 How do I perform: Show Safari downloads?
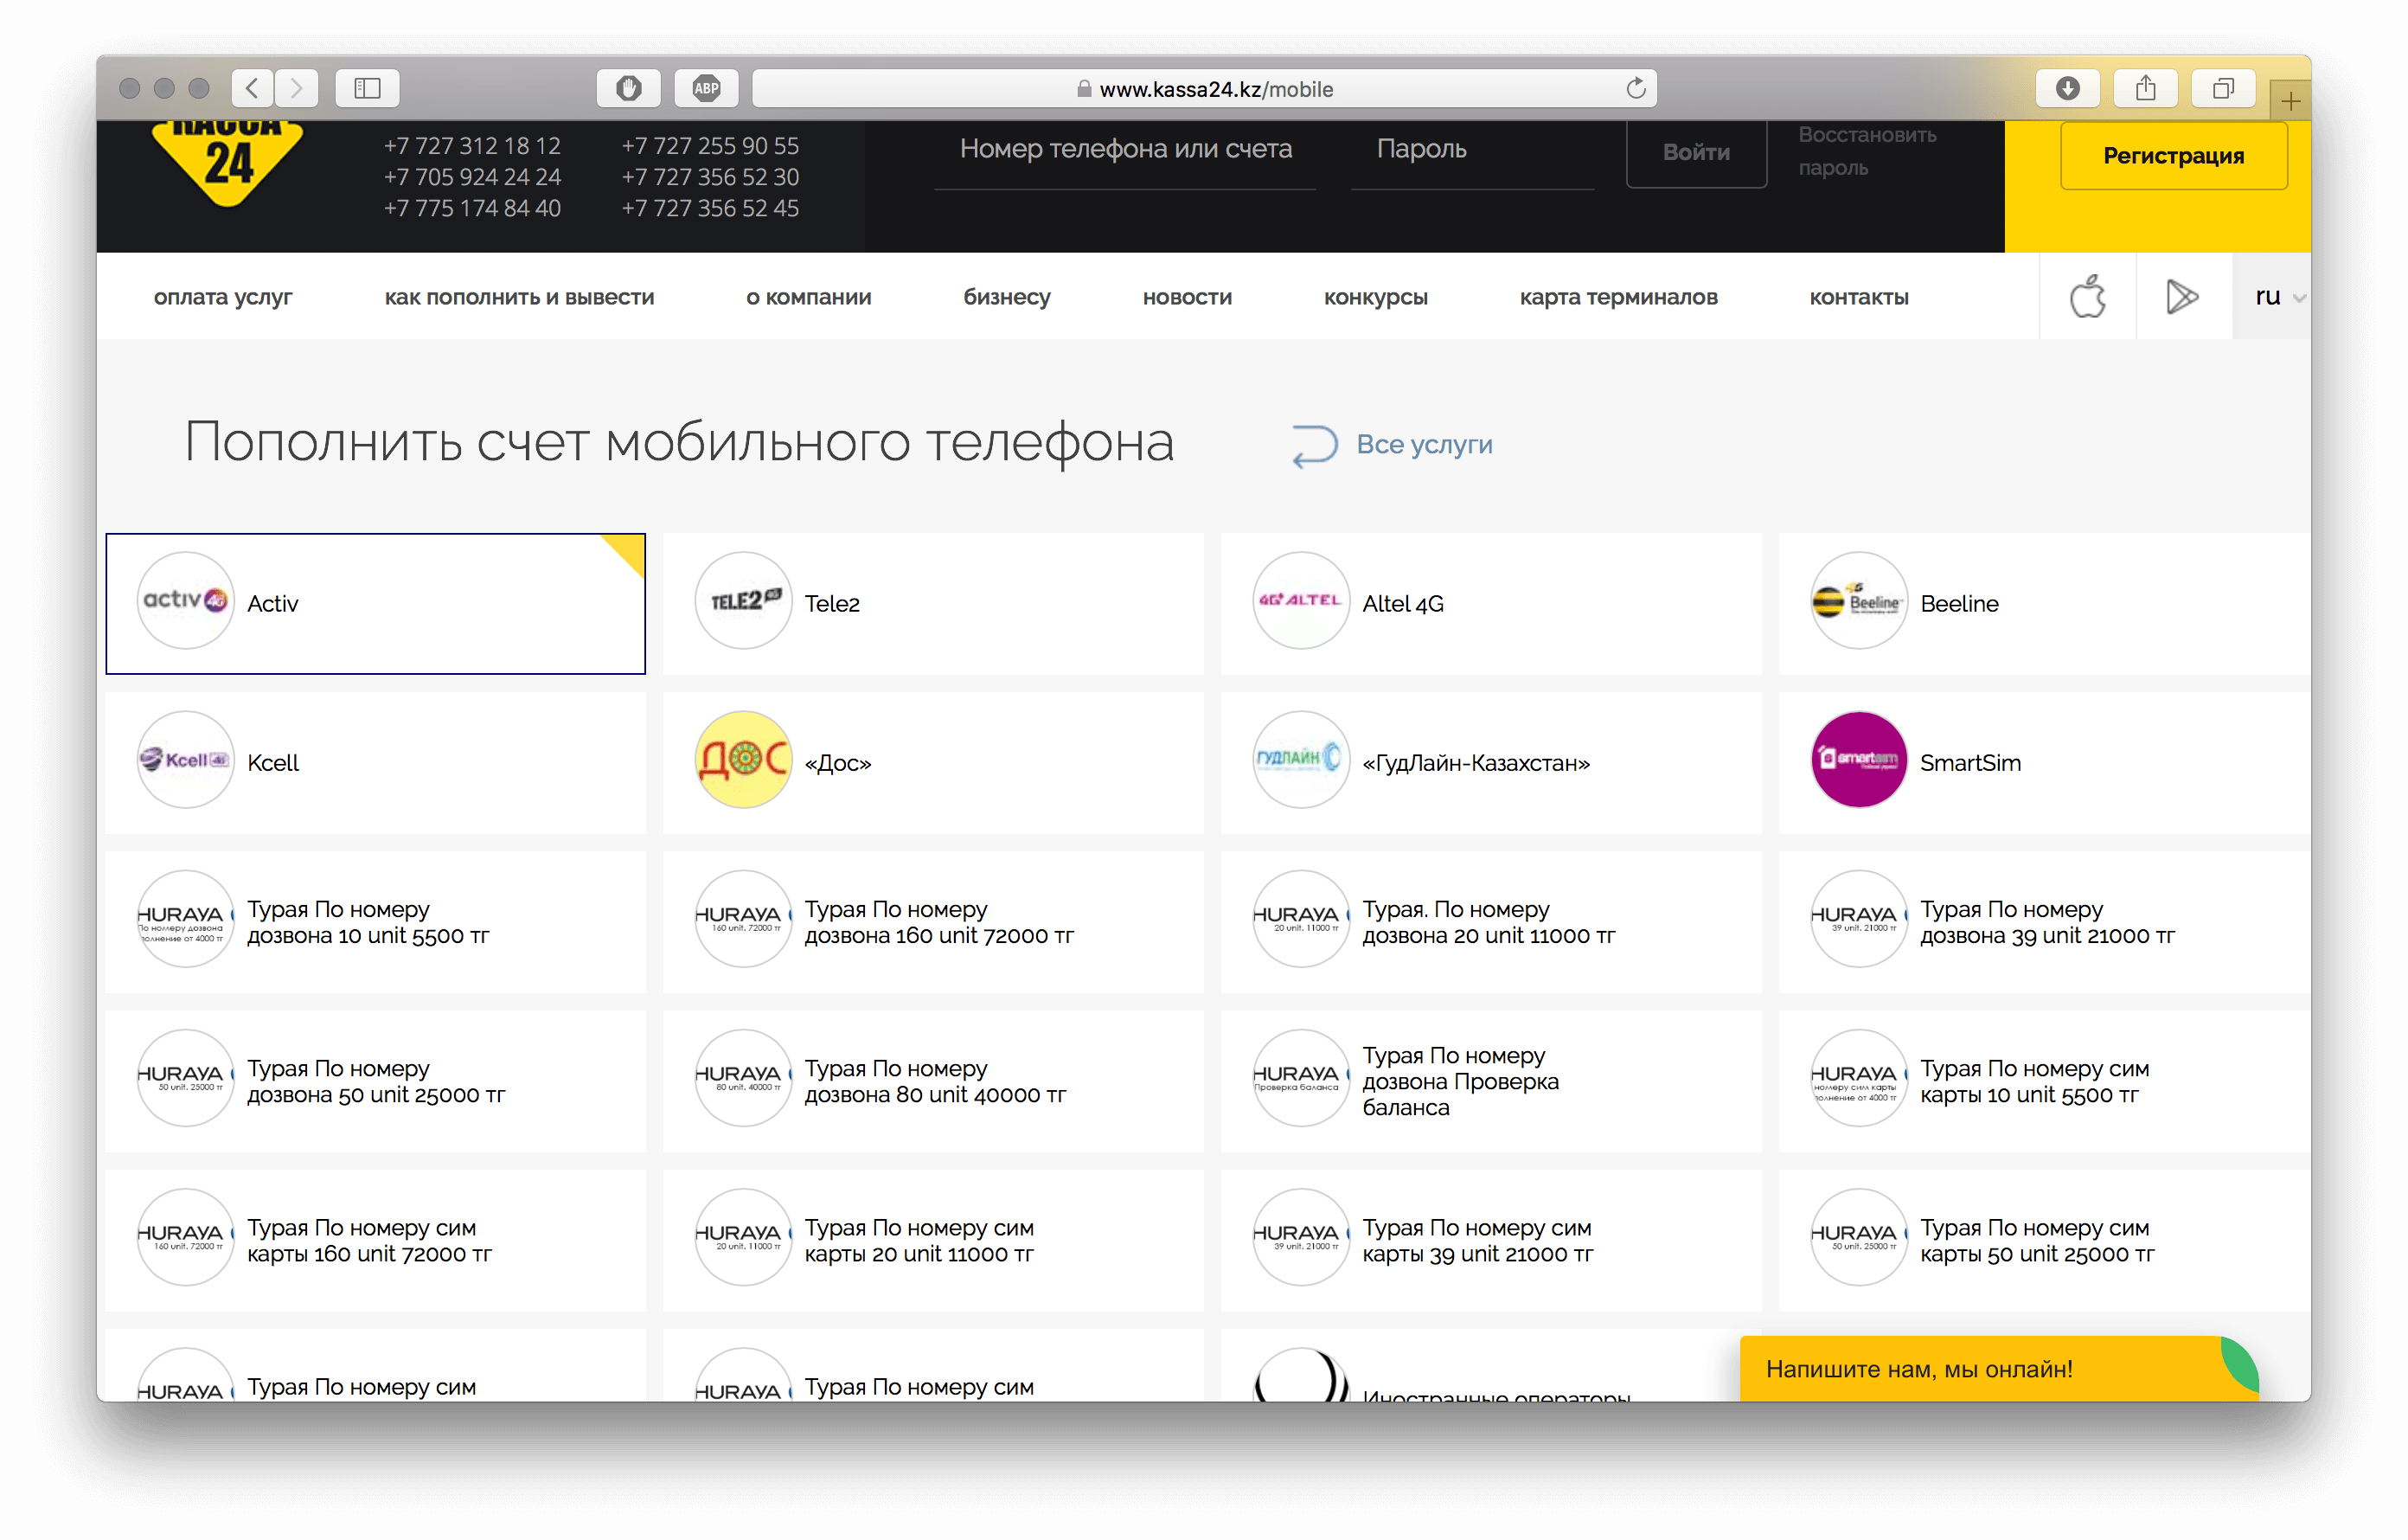(2067, 88)
